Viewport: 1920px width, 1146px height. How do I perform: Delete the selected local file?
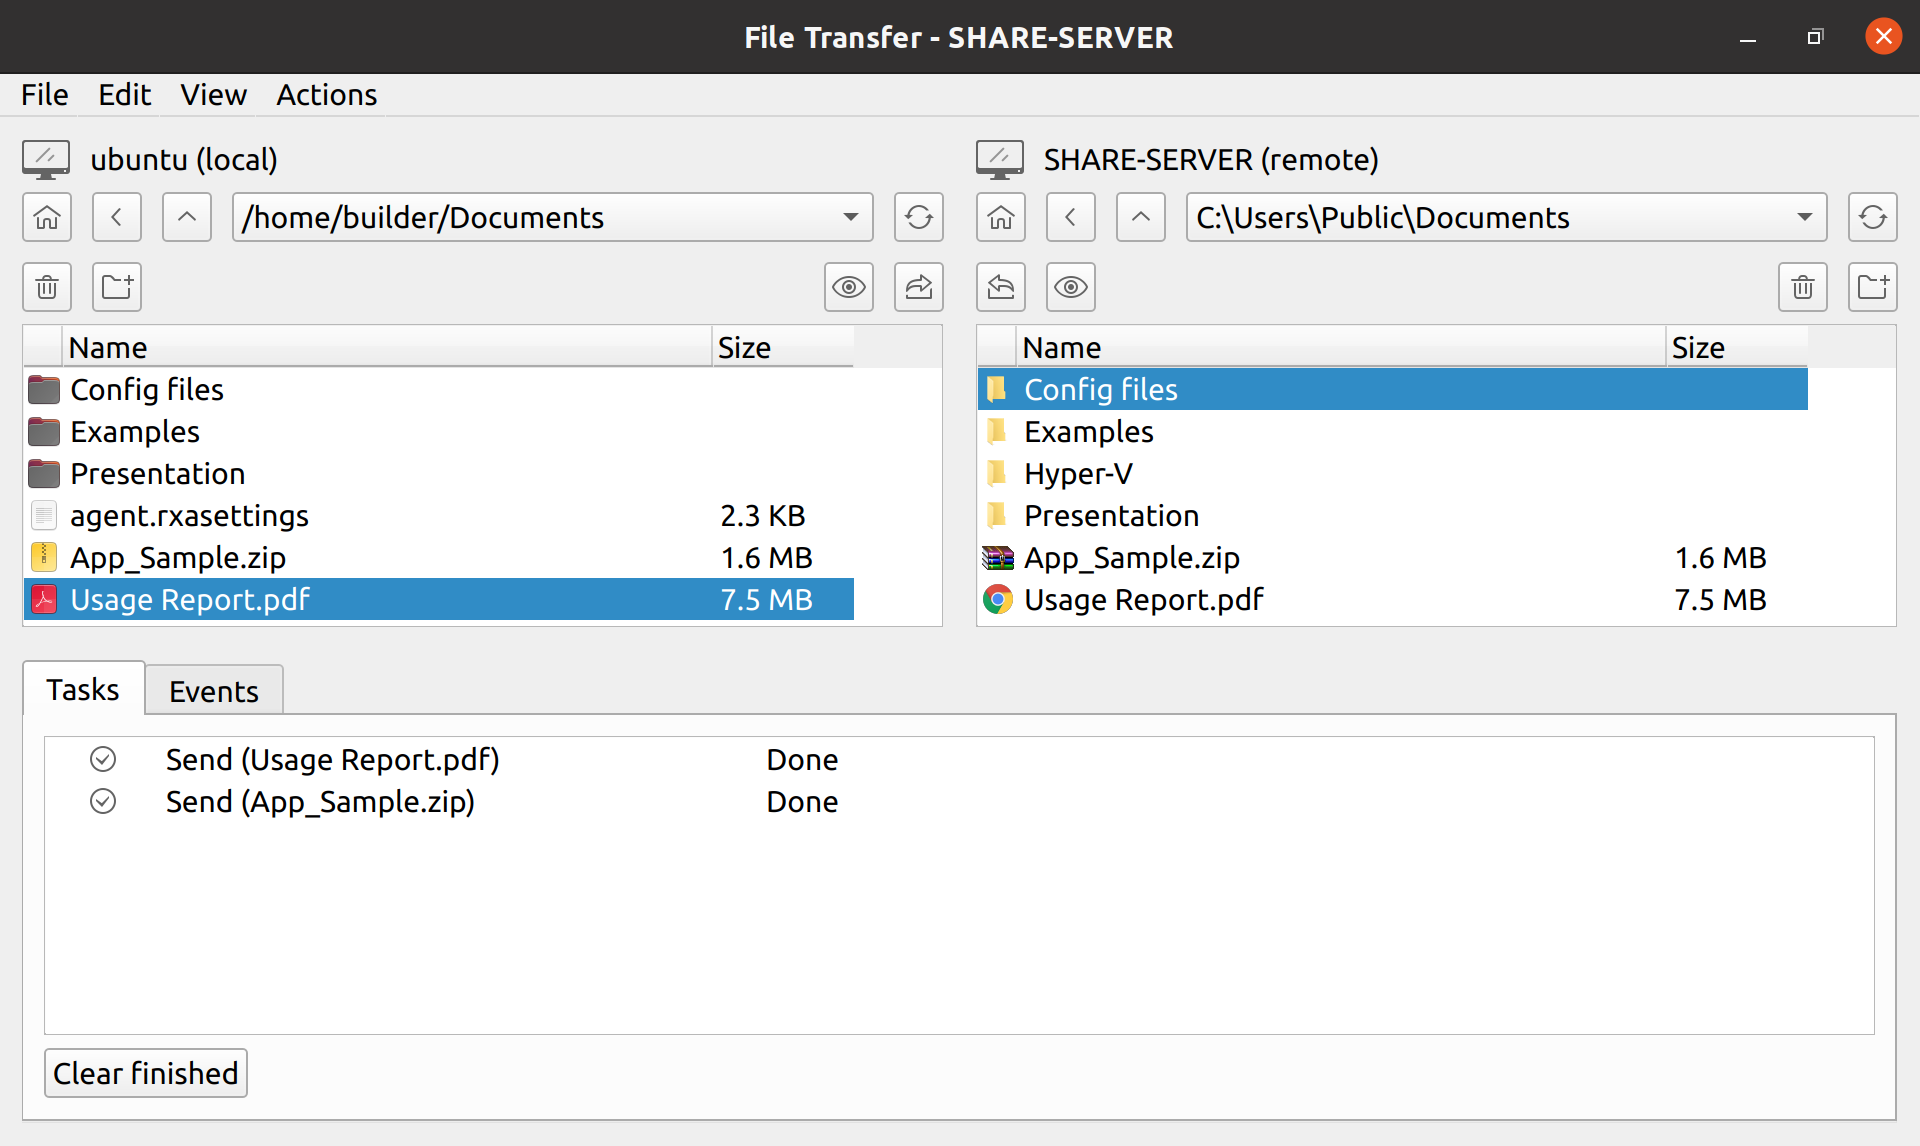point(46,287)
